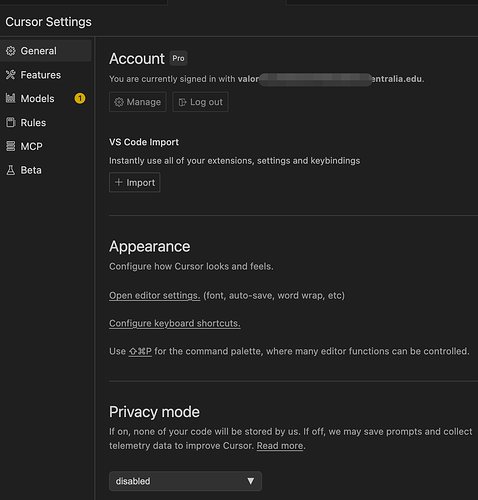Open Configure keyboard shortcuts link
This screenshot has width=478, height=500.
pos(175,323)
